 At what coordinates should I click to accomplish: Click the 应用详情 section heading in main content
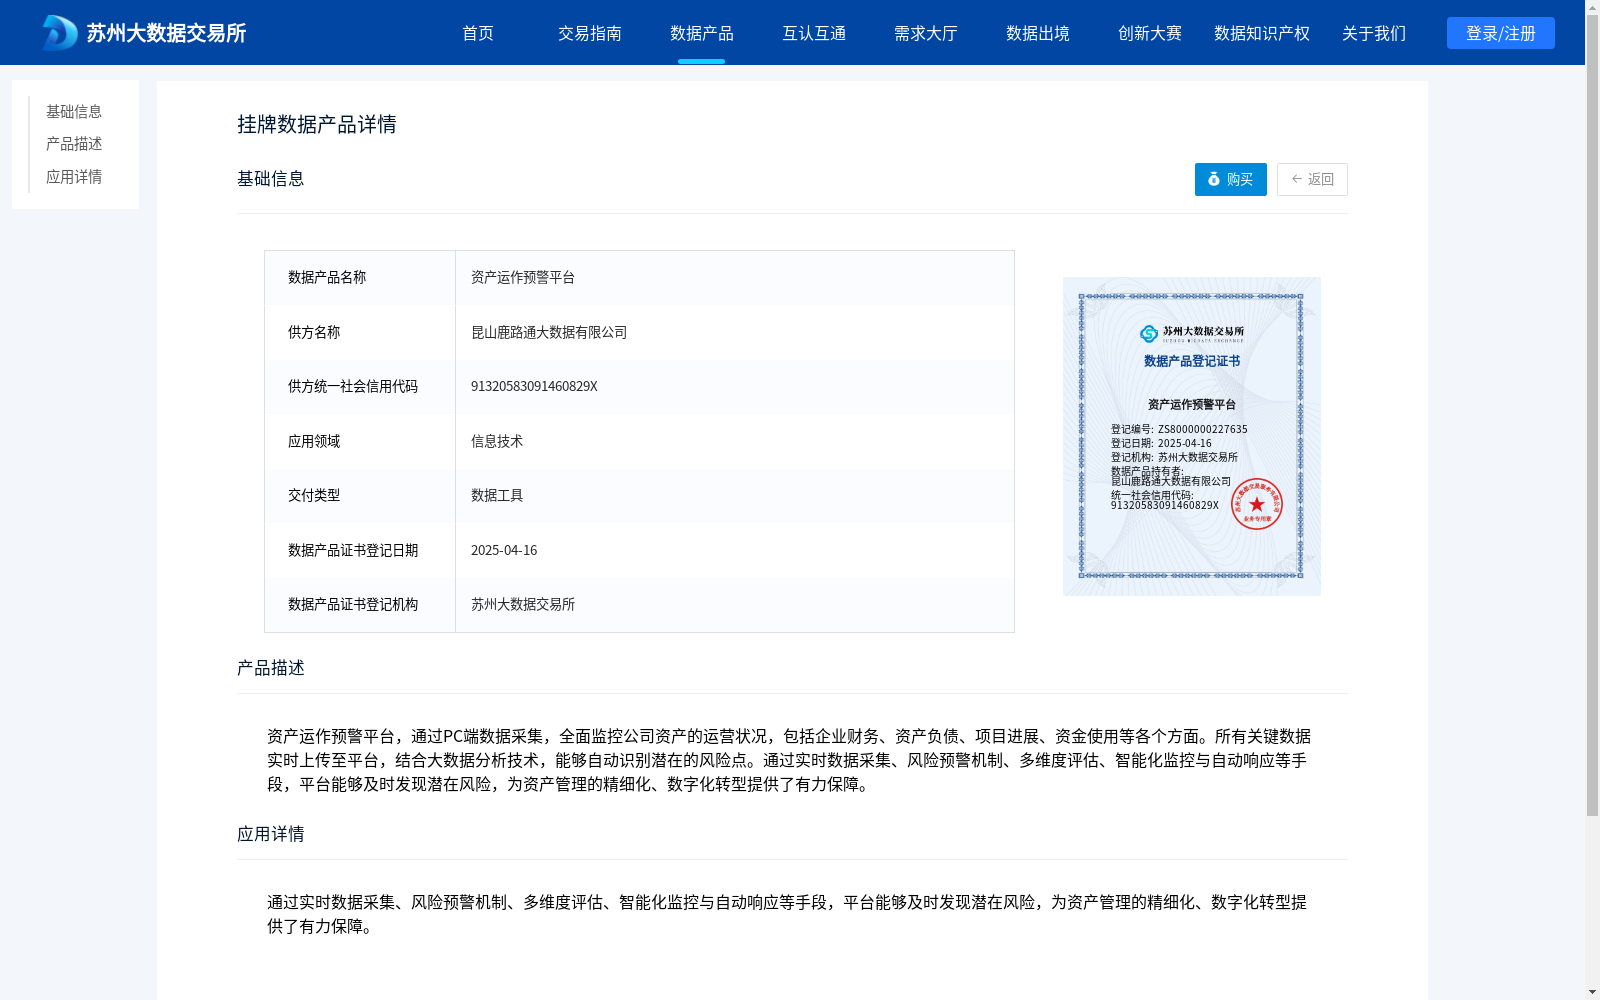click(271, 834)
